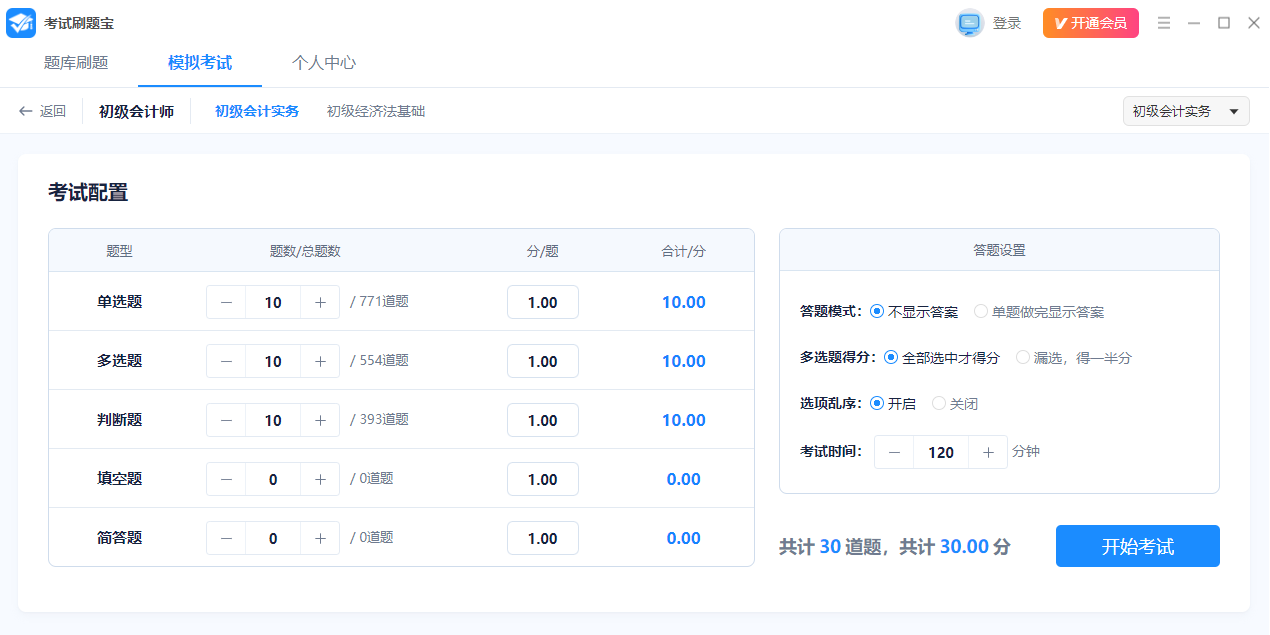Decrease 判断题 question count with minus
This screenshot has width=1270, height=635.
(226, 420)
